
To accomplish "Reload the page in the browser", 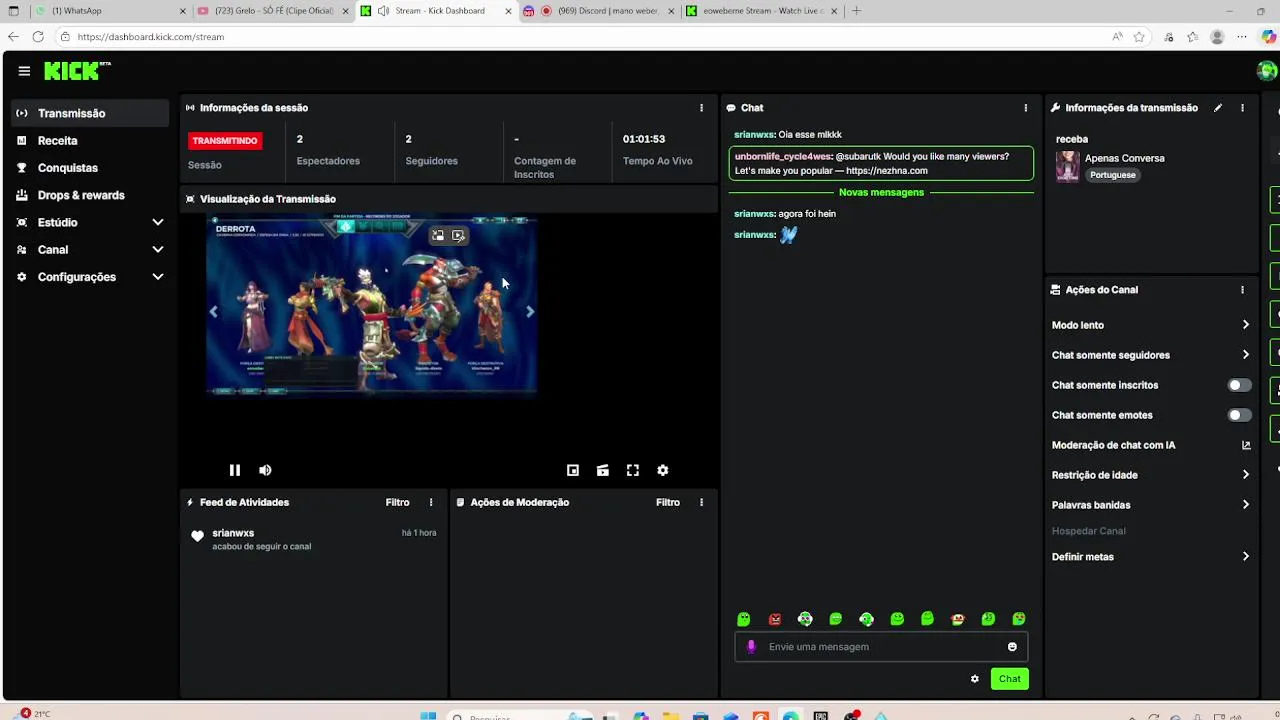I will point(38,37).
